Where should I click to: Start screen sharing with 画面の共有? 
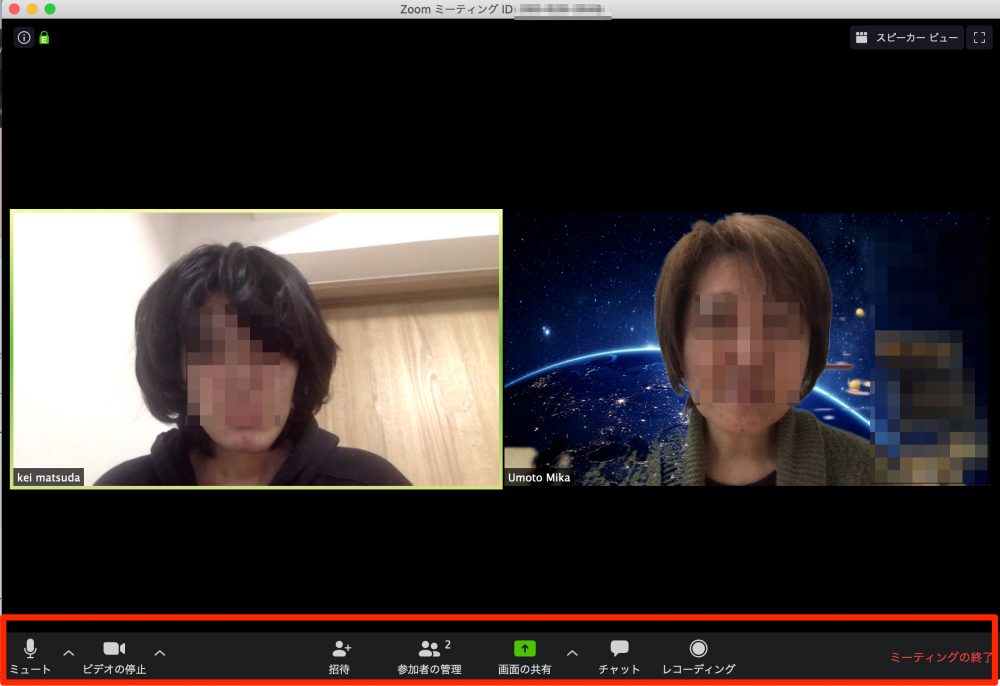(525, 650)
